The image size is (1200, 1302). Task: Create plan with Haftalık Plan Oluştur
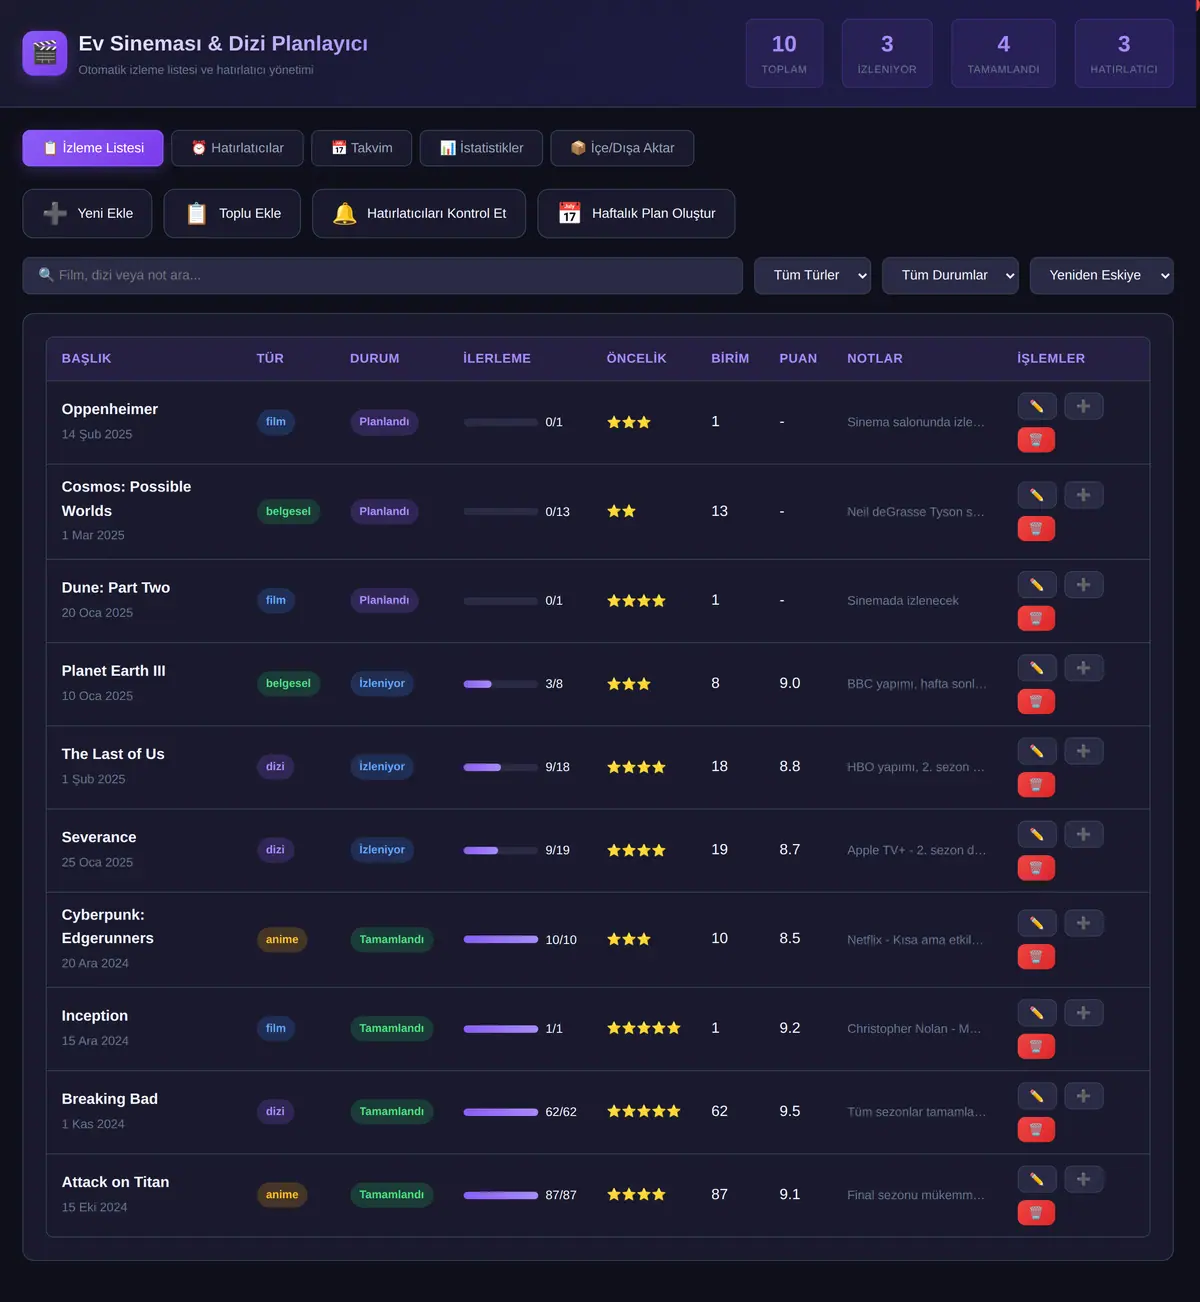(x=636, y=213)
